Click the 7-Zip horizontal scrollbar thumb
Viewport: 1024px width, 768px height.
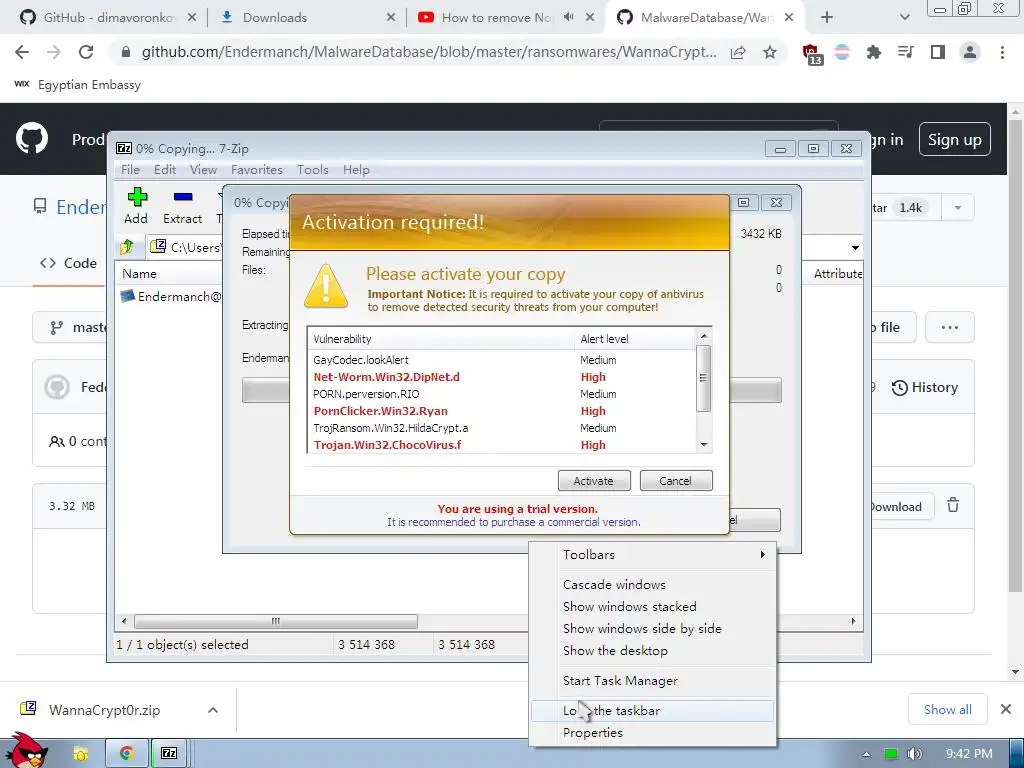(x=276, y=621)
